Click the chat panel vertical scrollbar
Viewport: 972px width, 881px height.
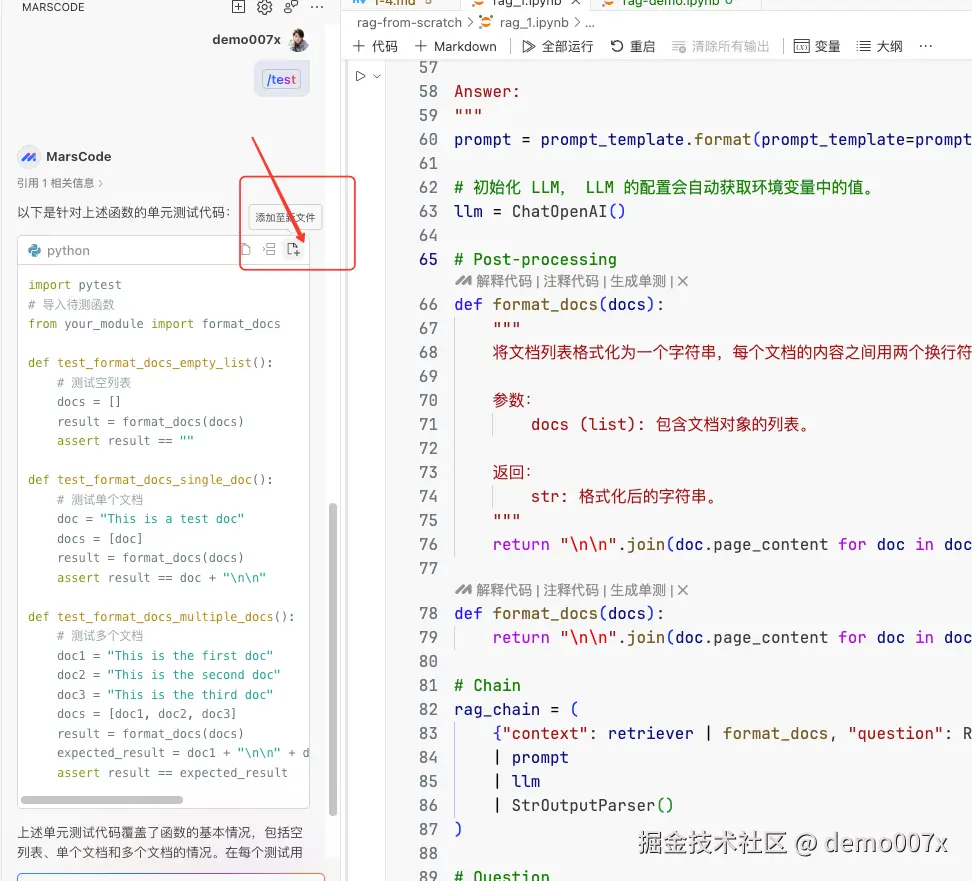click(333, 658)
